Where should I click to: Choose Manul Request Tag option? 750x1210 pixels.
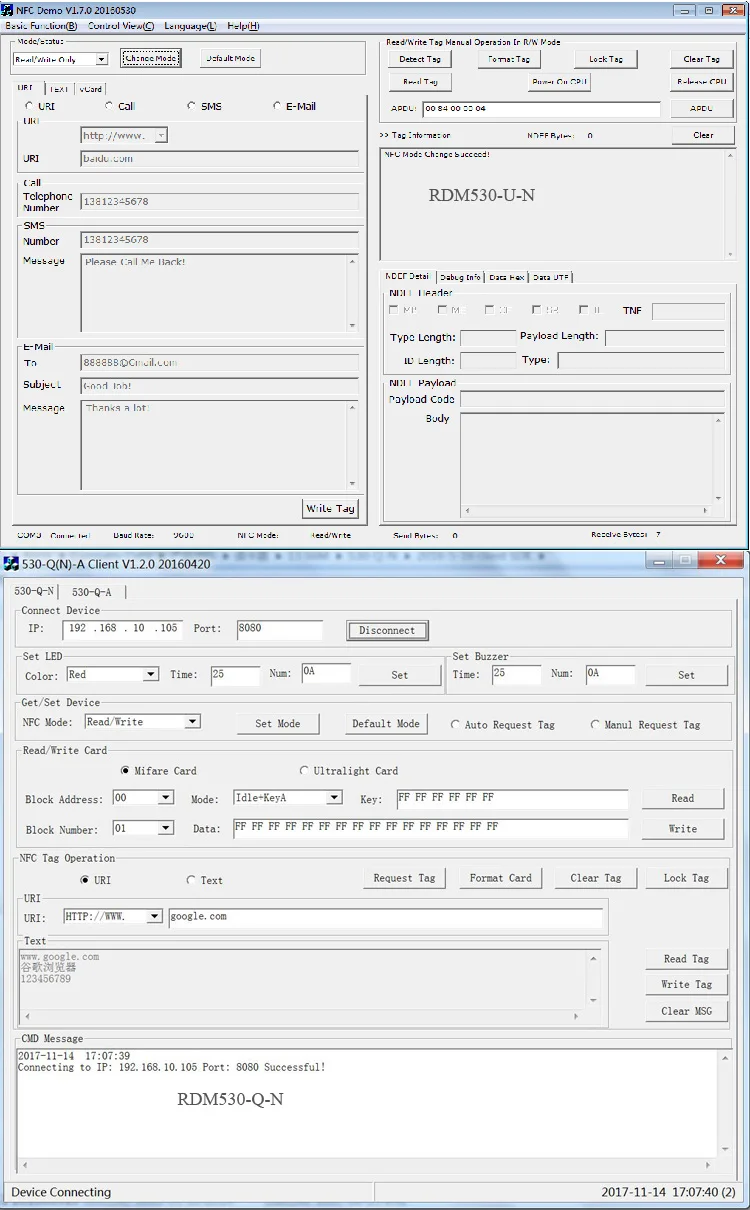tap(596, 725)
